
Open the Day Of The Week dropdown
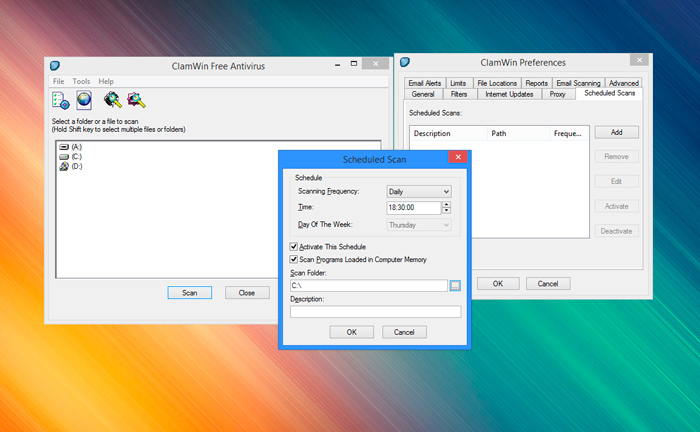(x=419, y=225)
